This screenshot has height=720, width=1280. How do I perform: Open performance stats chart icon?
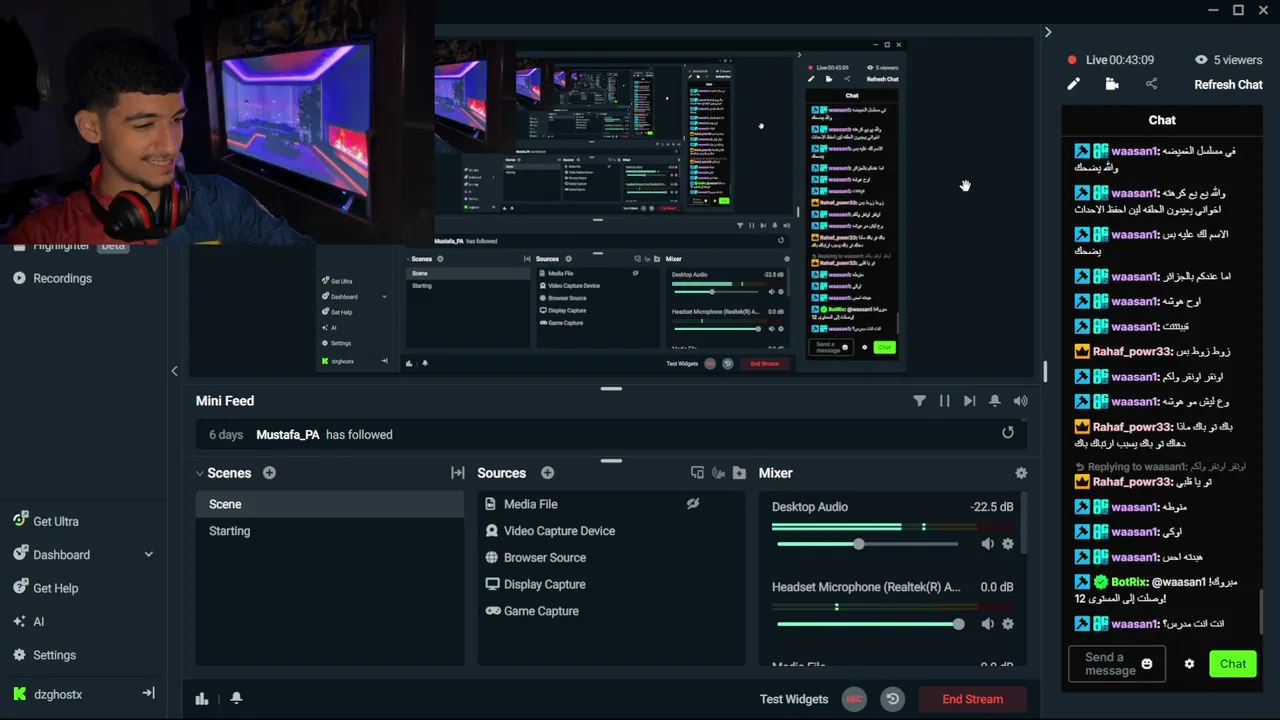point(202,699)
